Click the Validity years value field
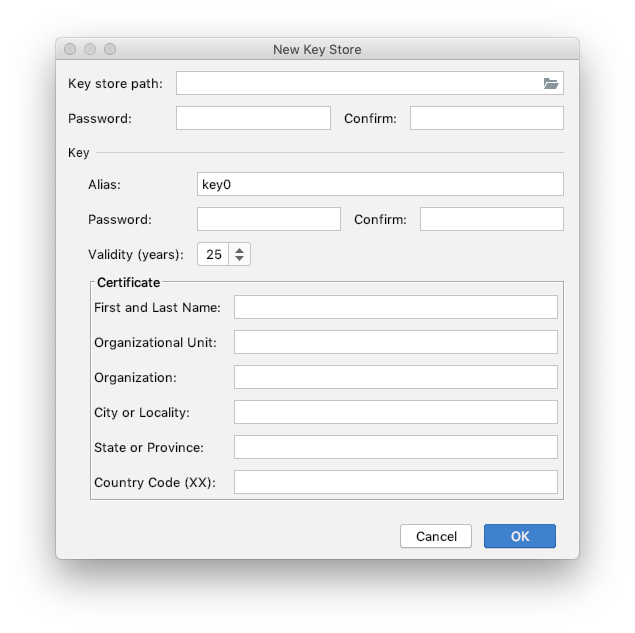Image resolution: width=635 pixels, height=633 pixels. pyautogui.click(x=213, y=255)
